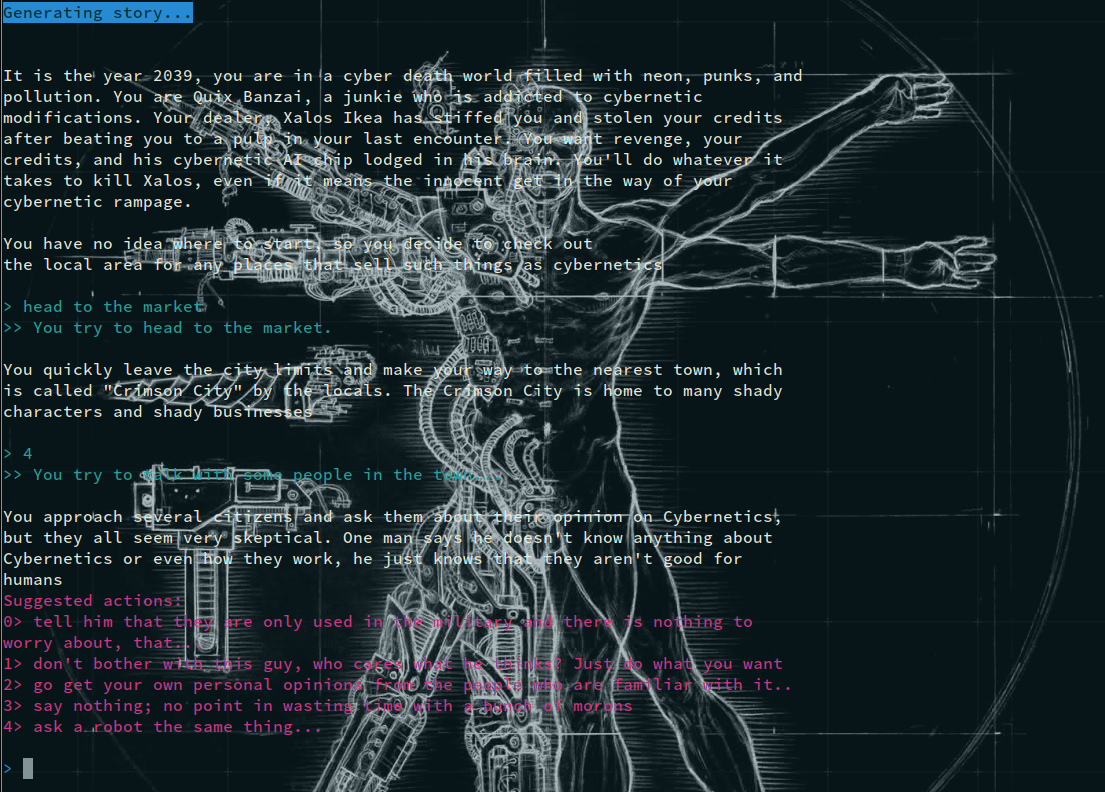Click the word 'humans' ending the paragraph

[32, 580]
